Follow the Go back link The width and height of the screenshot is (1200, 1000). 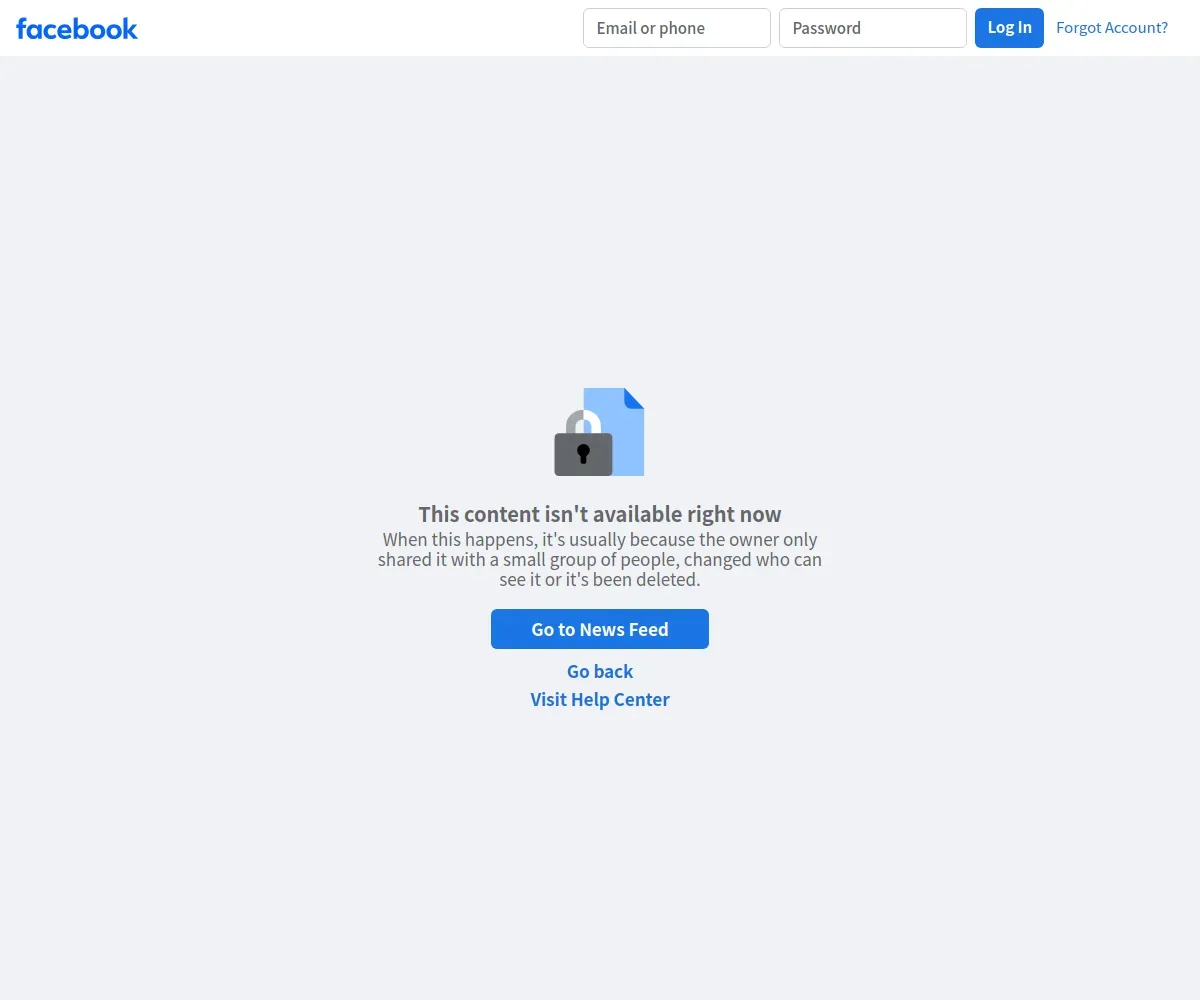click(x=600, y=671)
